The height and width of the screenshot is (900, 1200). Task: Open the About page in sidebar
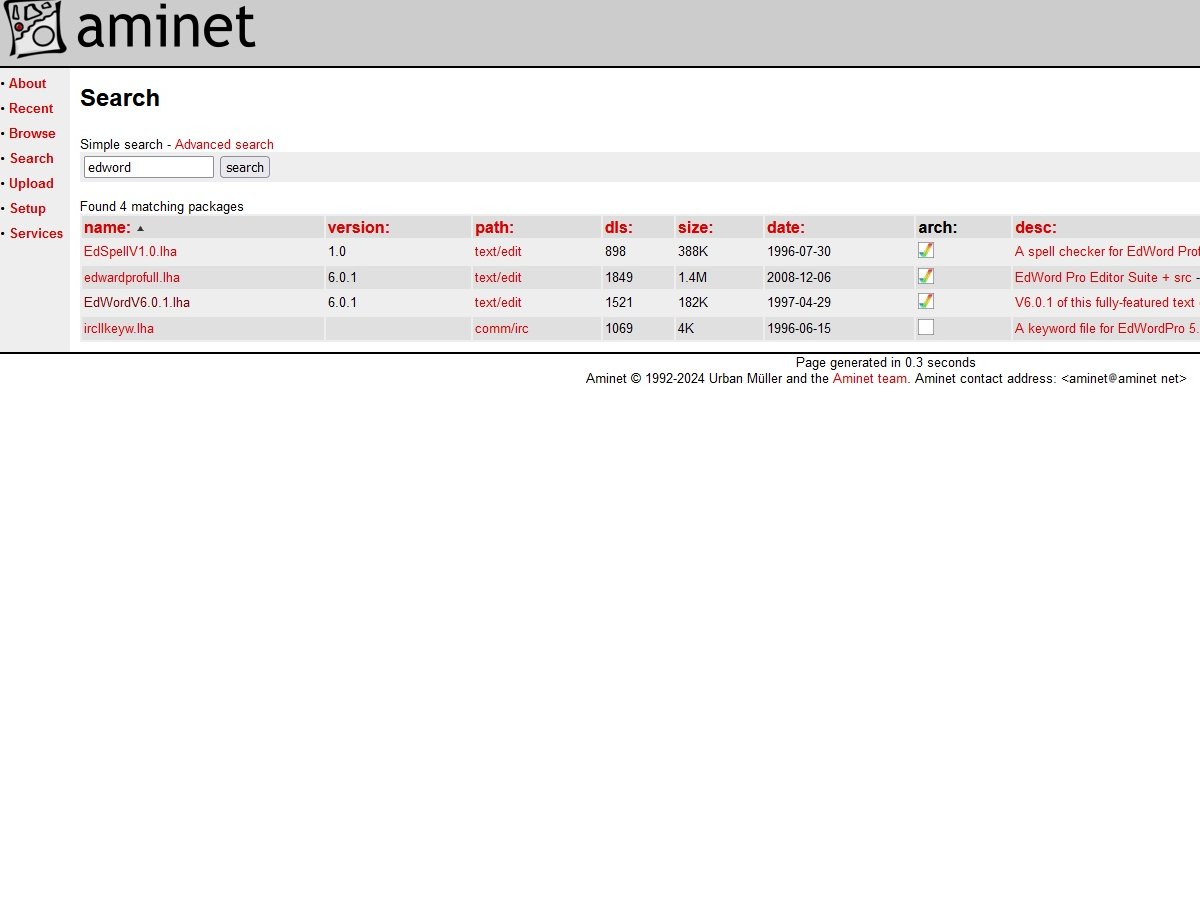pos(28,84)
